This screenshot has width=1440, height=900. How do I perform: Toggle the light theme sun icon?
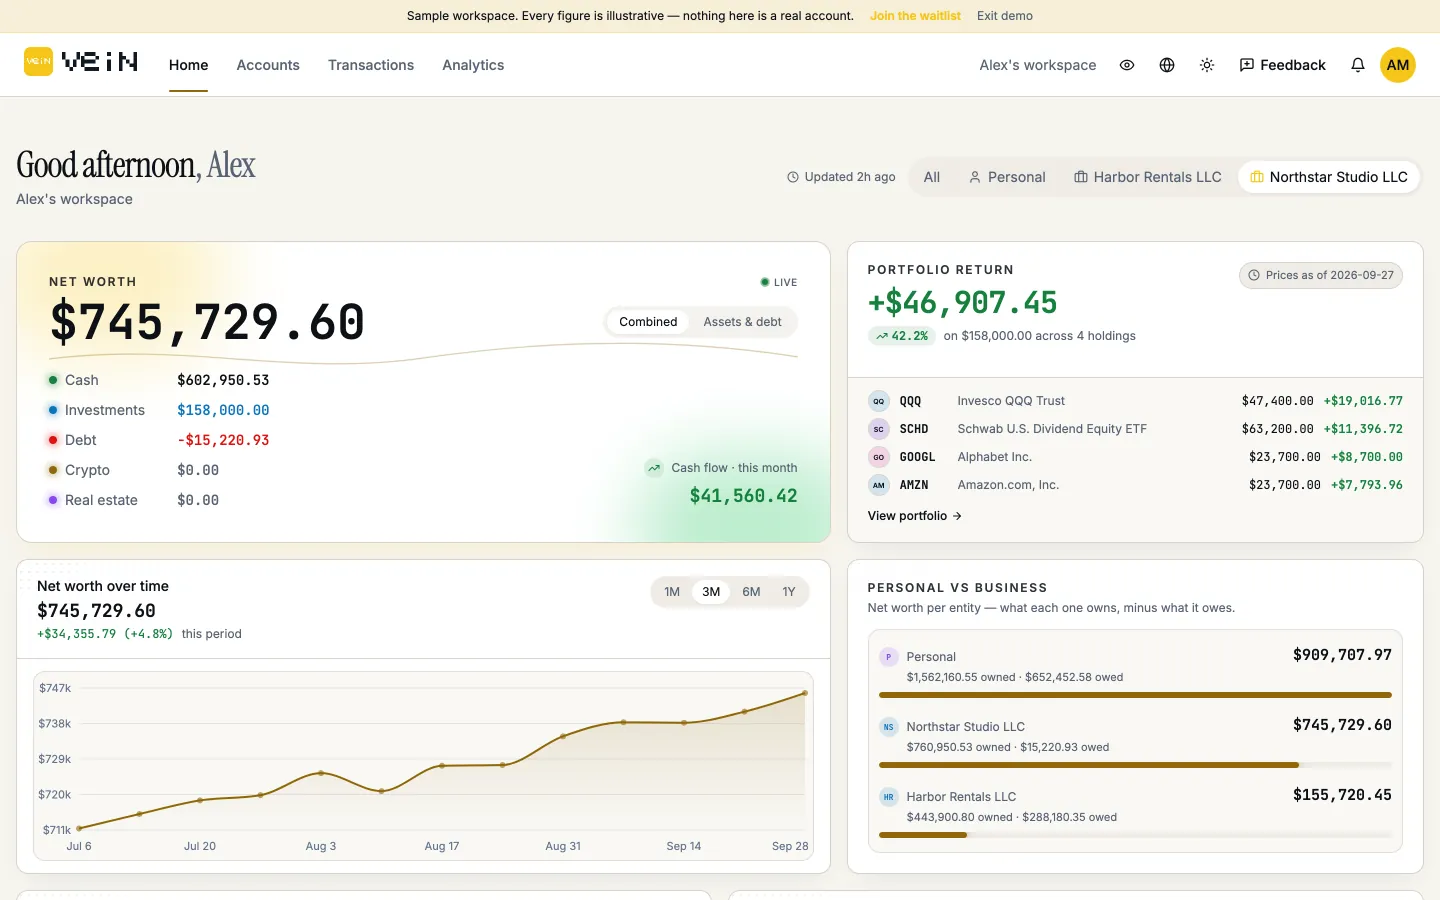coord(1207,65)
